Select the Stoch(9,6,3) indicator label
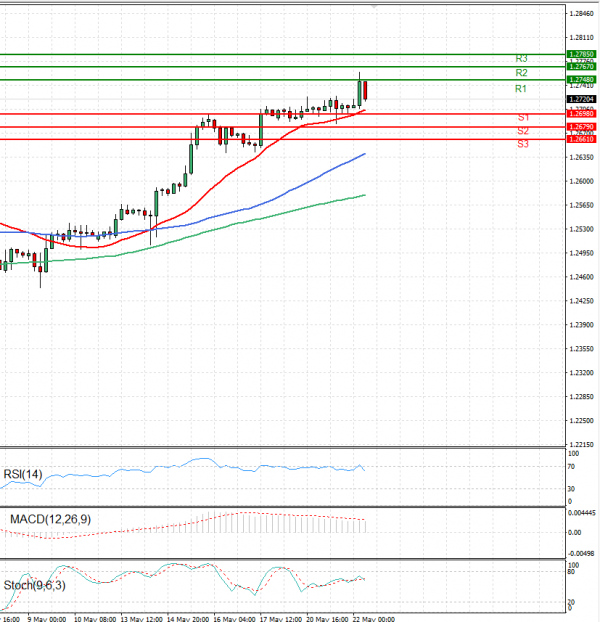The width and height of the screenshot is (600, 622). 34,585
